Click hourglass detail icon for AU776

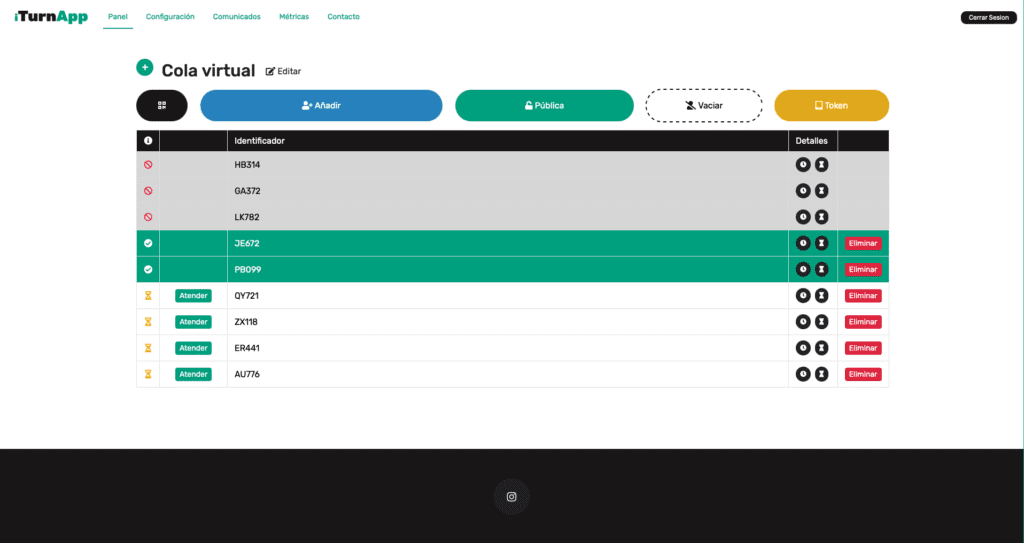click(821, 374)
